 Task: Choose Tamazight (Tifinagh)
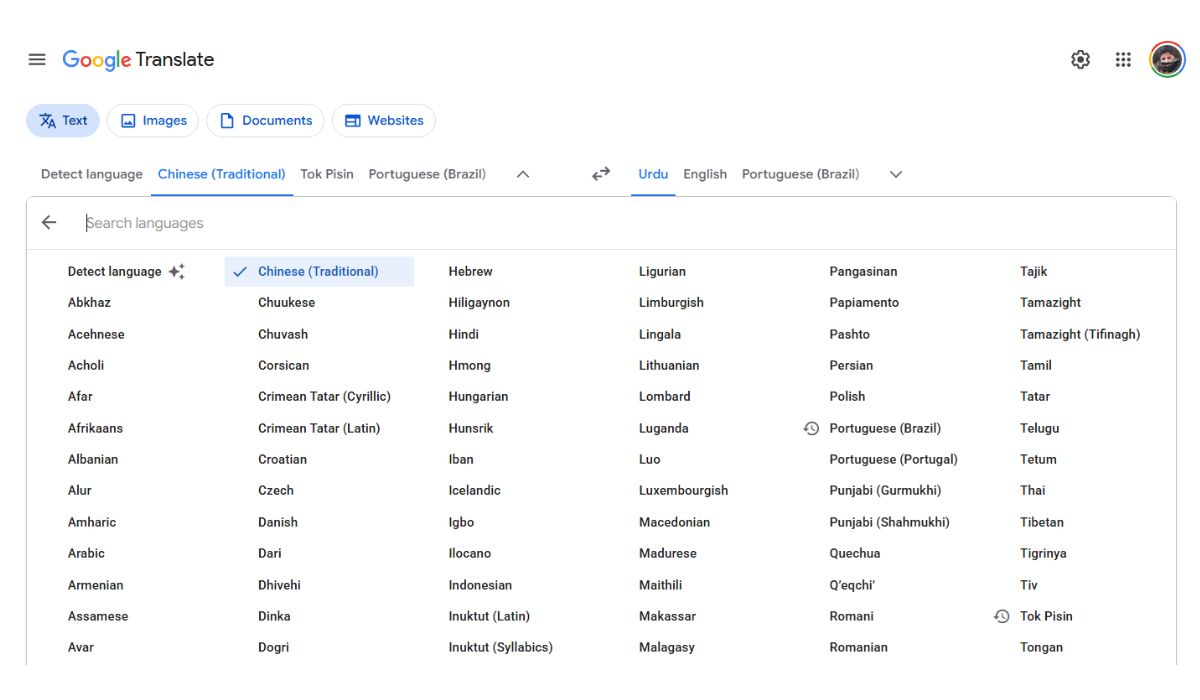[1081, 334]
